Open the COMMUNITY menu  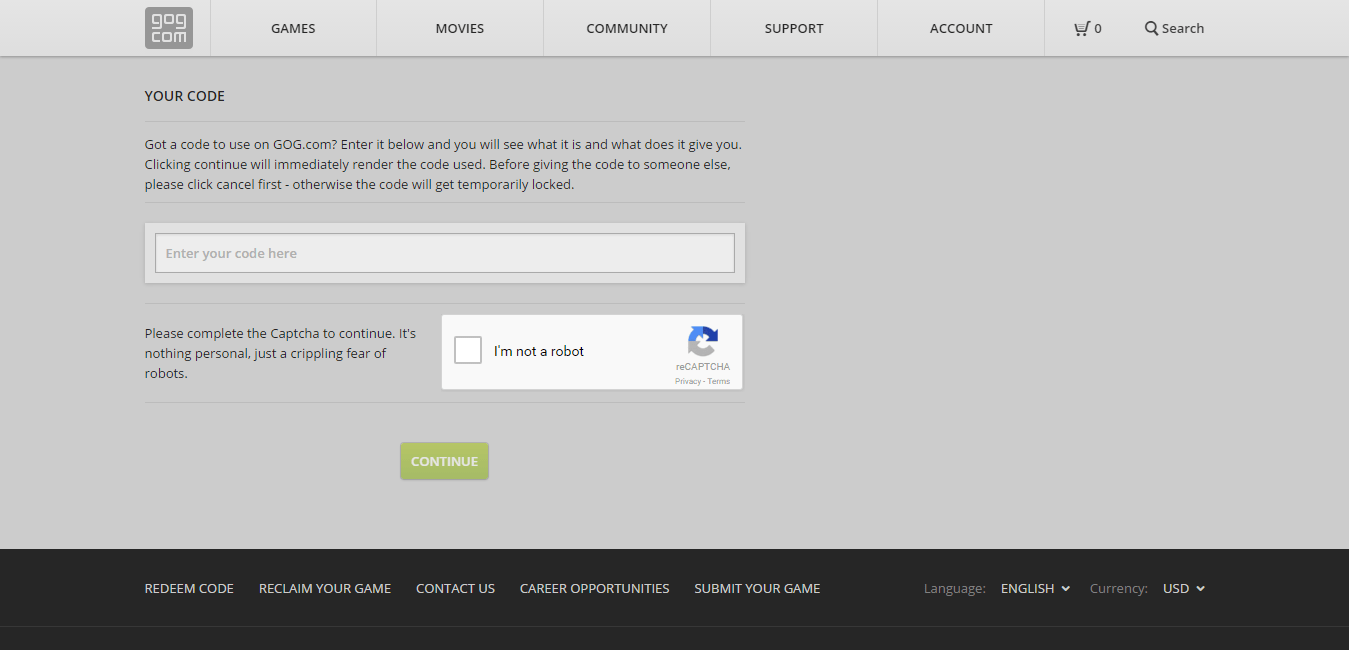click(x=627, y=28)
